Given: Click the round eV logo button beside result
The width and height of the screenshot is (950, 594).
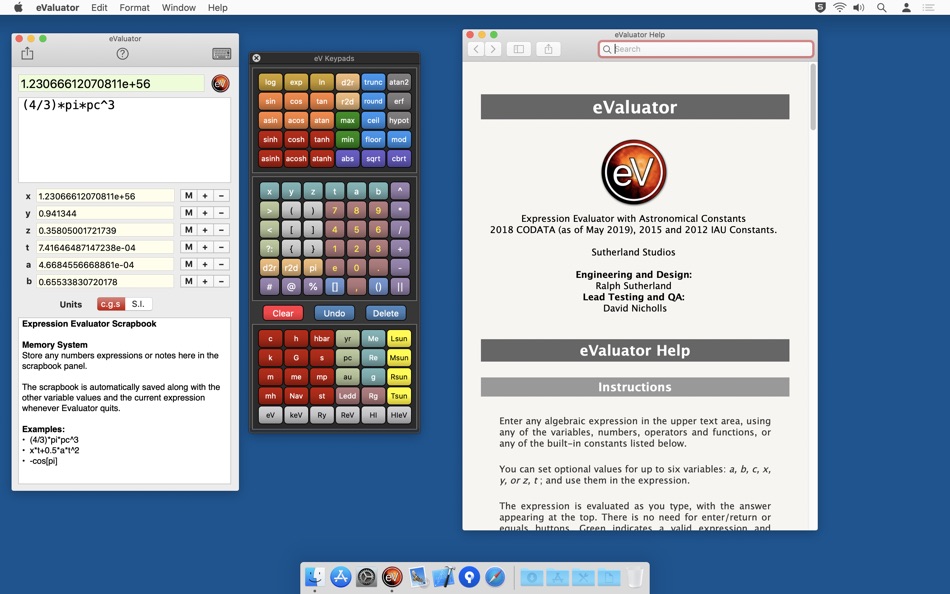Looking at the screenshot, I should 221,83.
